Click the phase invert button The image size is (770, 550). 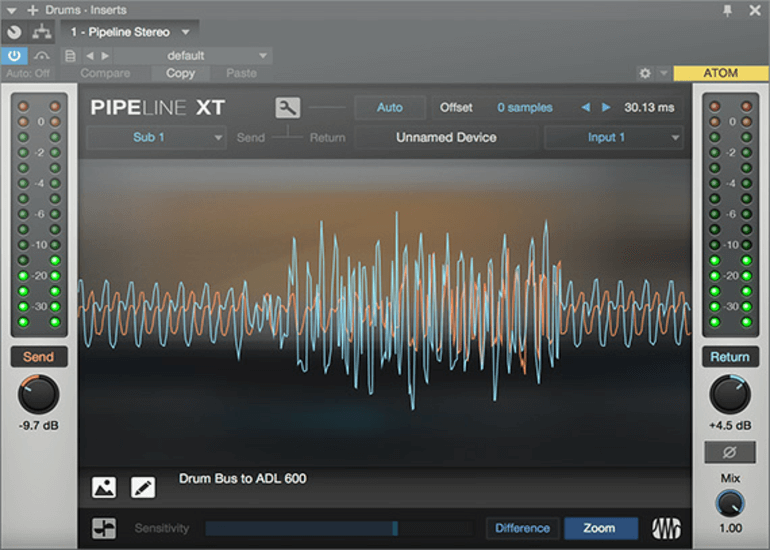(729, 452)
